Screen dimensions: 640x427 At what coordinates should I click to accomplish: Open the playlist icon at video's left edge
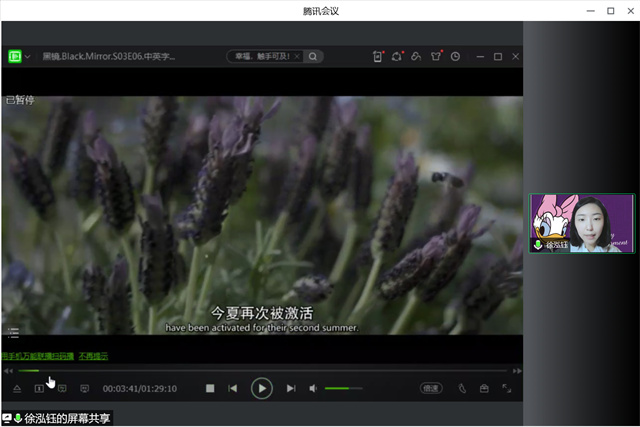[x=13, y=332]
